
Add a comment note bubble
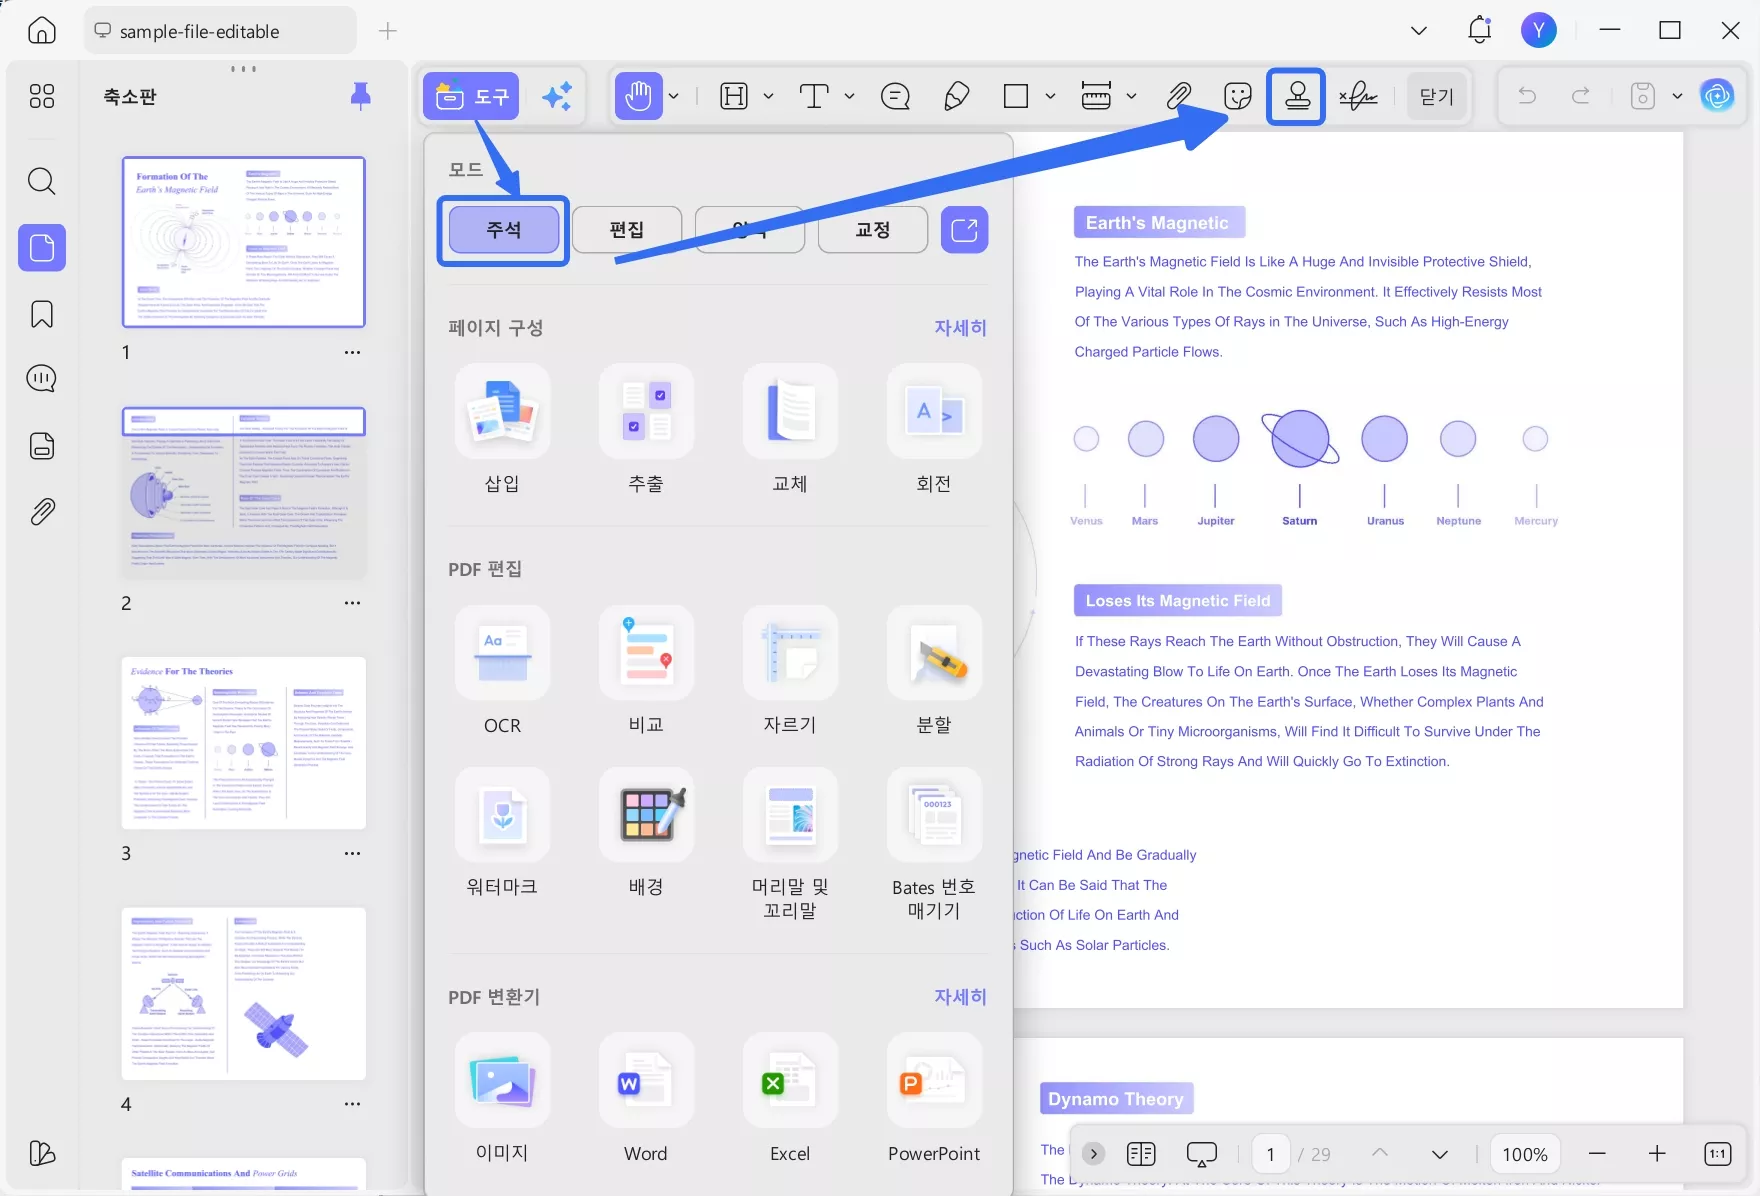895,96
